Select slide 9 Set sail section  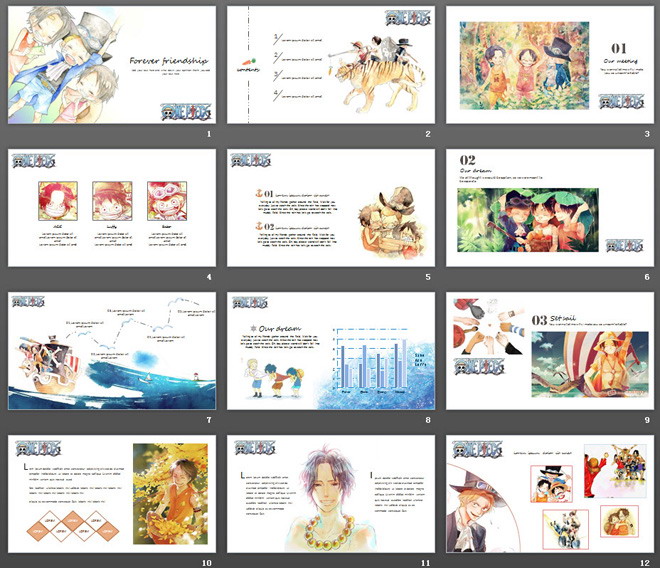click(x=550, y=351)
